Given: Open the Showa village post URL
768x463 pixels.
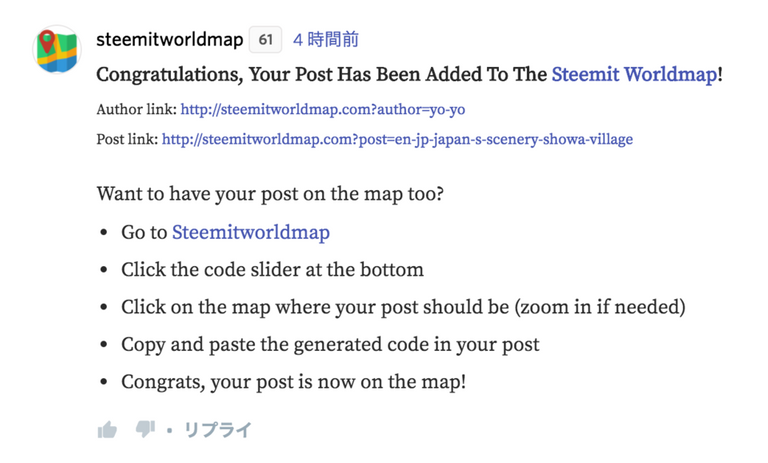Looking at the screenshot, I should (397, 139).
